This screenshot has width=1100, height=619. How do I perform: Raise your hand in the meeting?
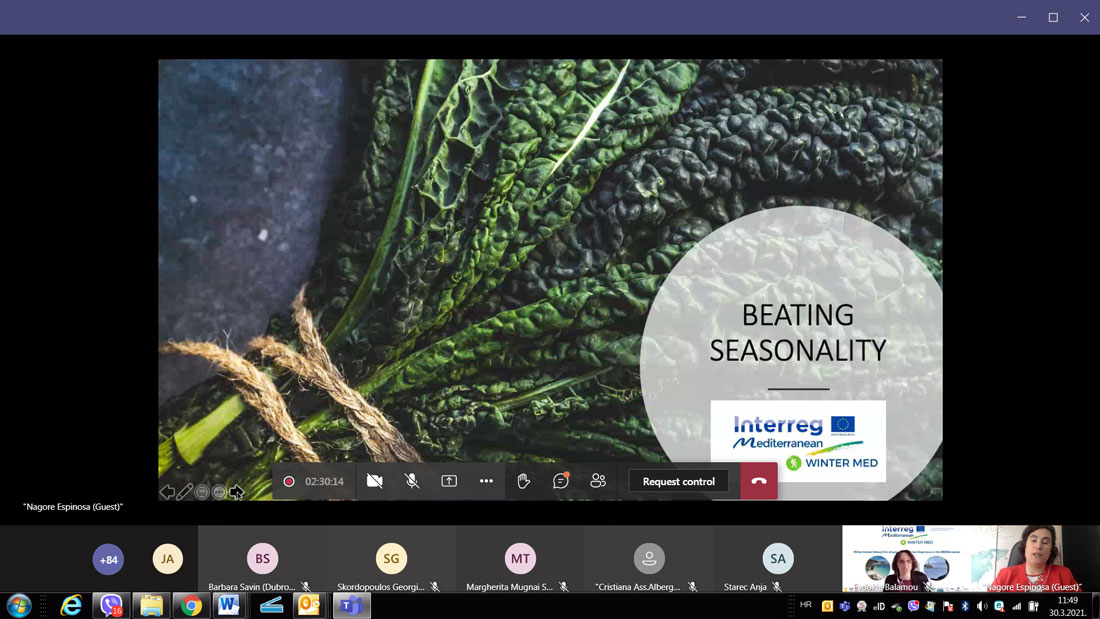[523, 481]
